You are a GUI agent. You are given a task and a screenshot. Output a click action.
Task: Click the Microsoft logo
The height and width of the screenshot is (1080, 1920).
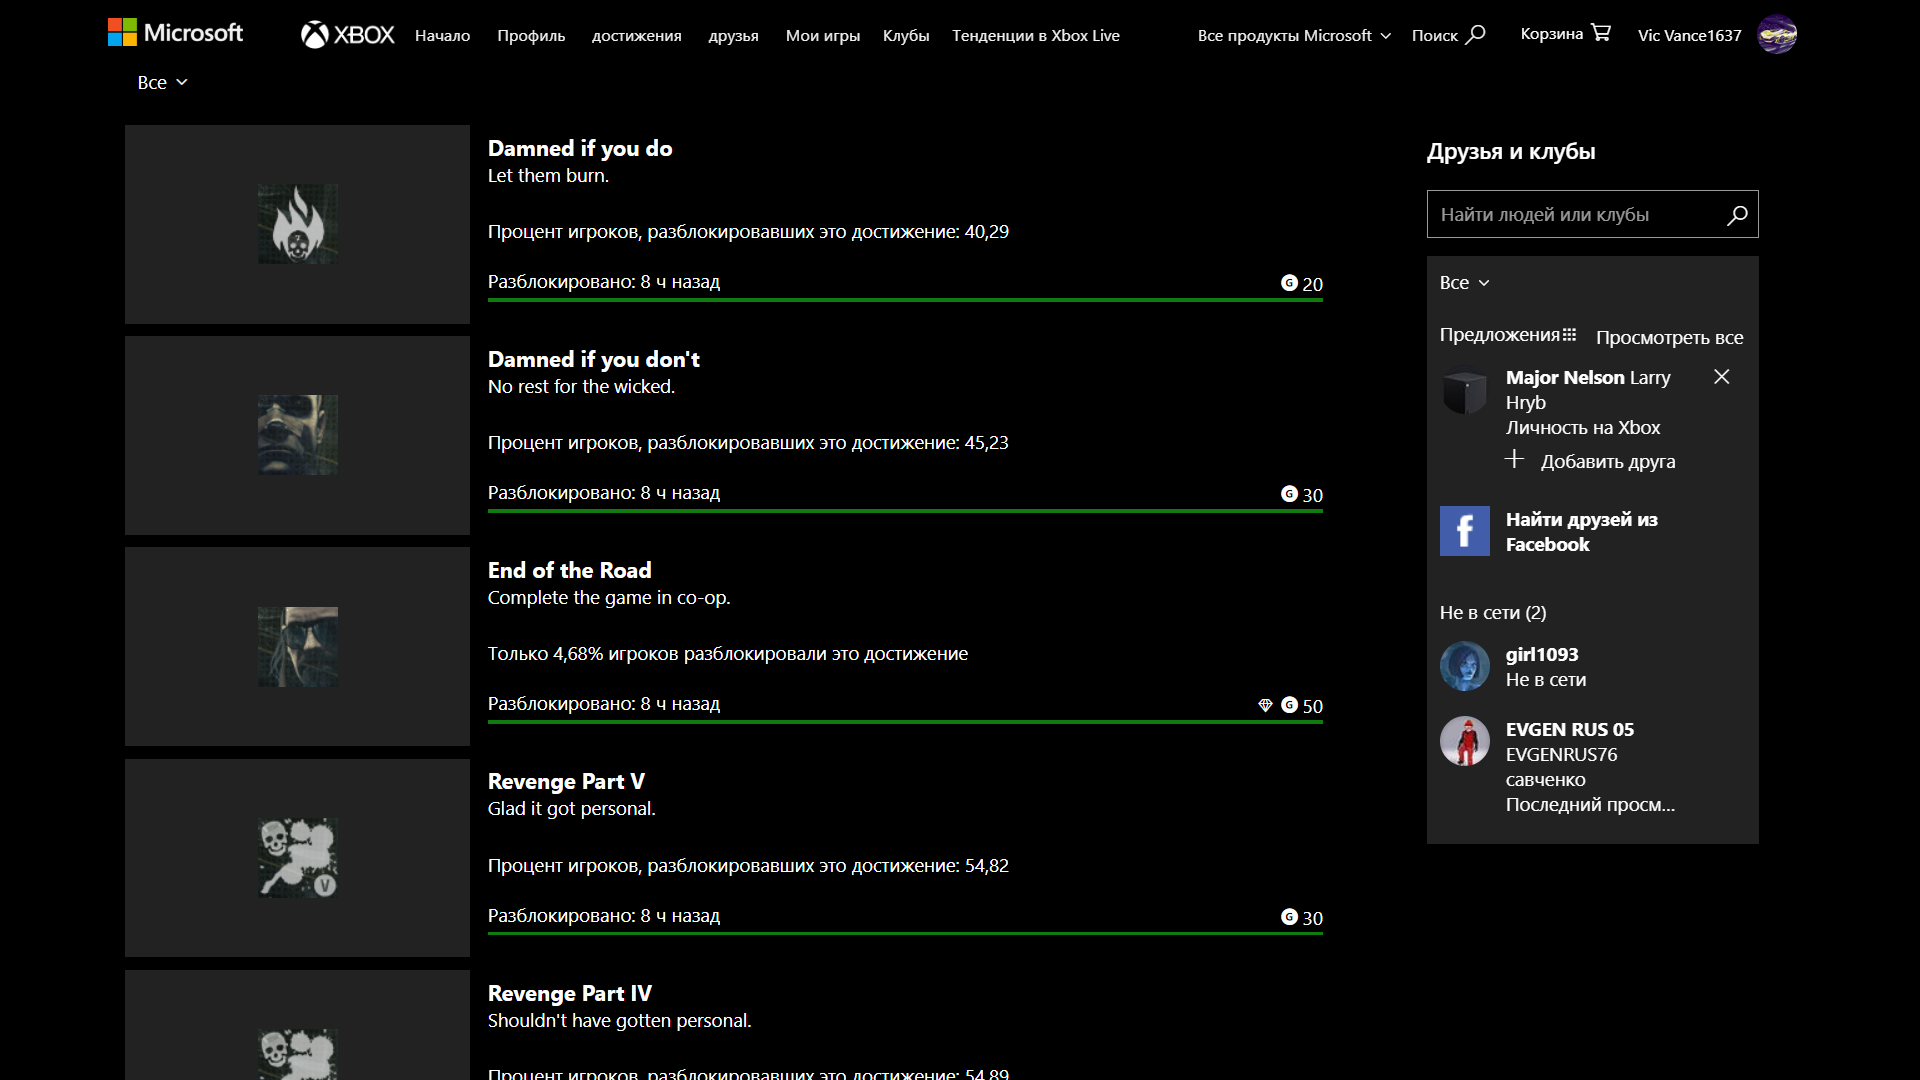pyautogui.click(x=175, y=33)
